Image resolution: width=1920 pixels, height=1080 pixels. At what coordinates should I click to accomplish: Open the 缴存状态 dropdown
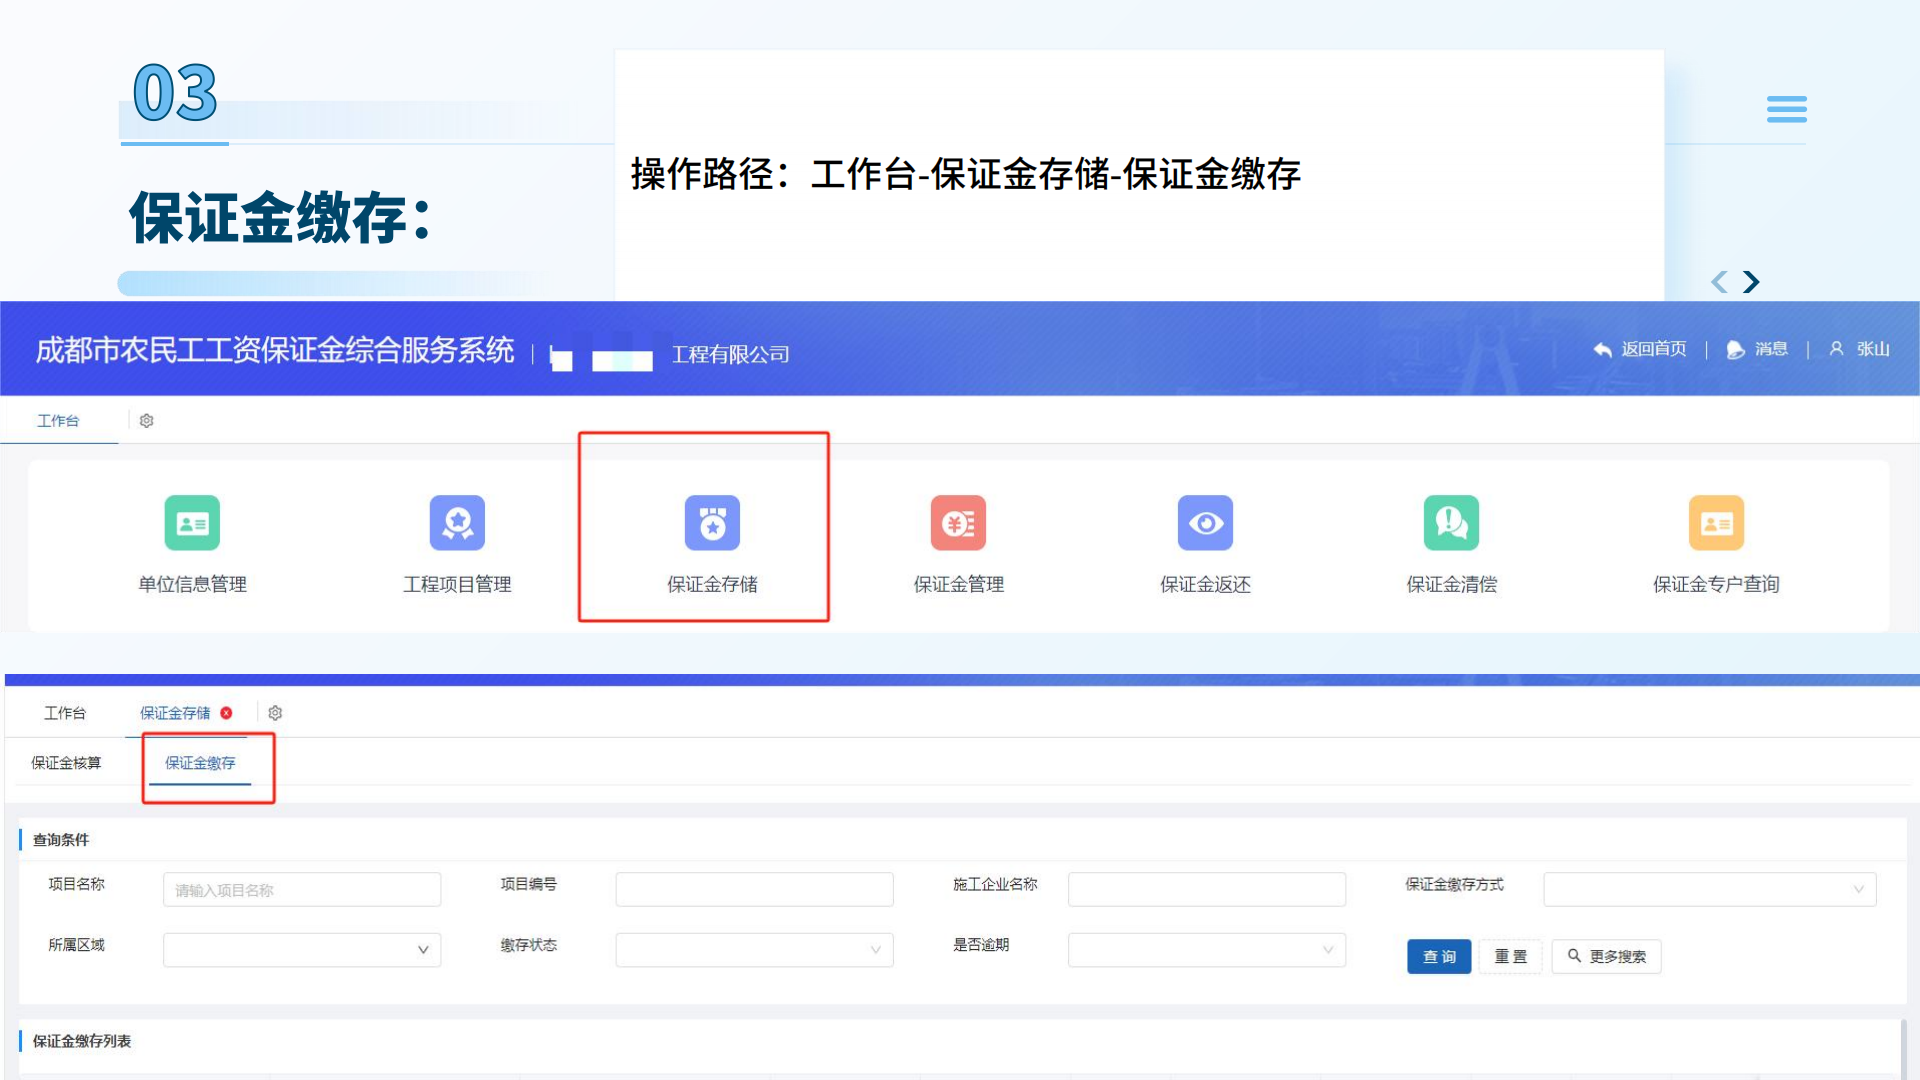pyautogui.click(x=754, y=949)
